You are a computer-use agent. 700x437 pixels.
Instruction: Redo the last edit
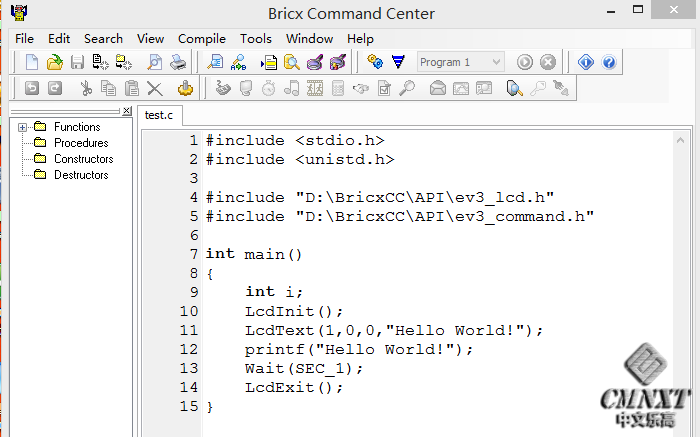point(55,88)
